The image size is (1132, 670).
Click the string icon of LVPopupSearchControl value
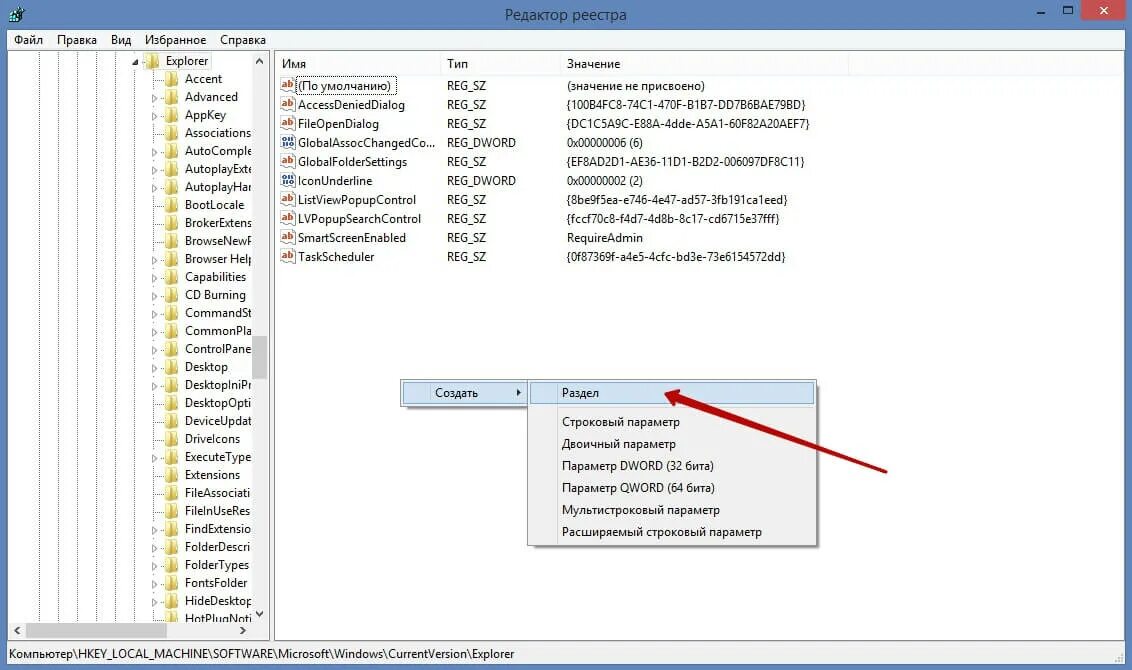[287, 218]
